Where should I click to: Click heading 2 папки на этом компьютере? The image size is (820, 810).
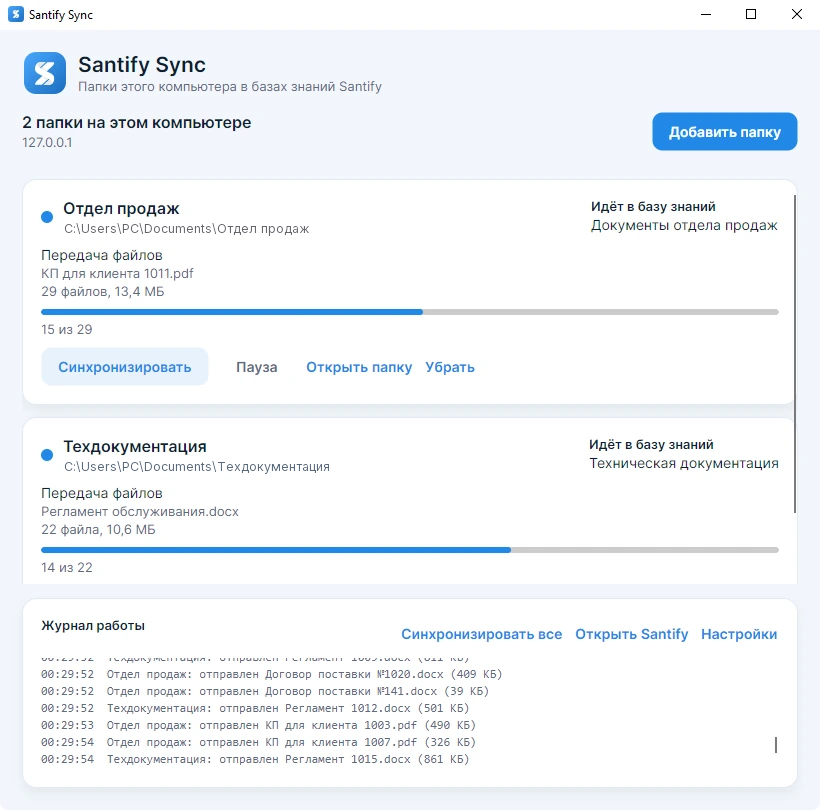click(x=136, y=122)
